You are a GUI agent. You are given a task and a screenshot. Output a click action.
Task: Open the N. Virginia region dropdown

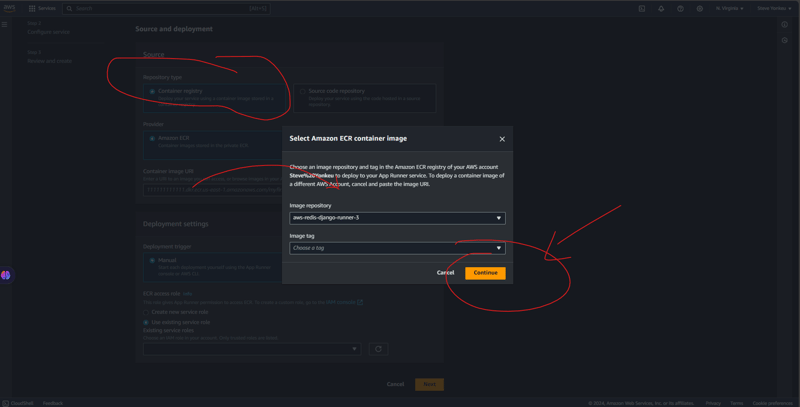click(729, 9)
